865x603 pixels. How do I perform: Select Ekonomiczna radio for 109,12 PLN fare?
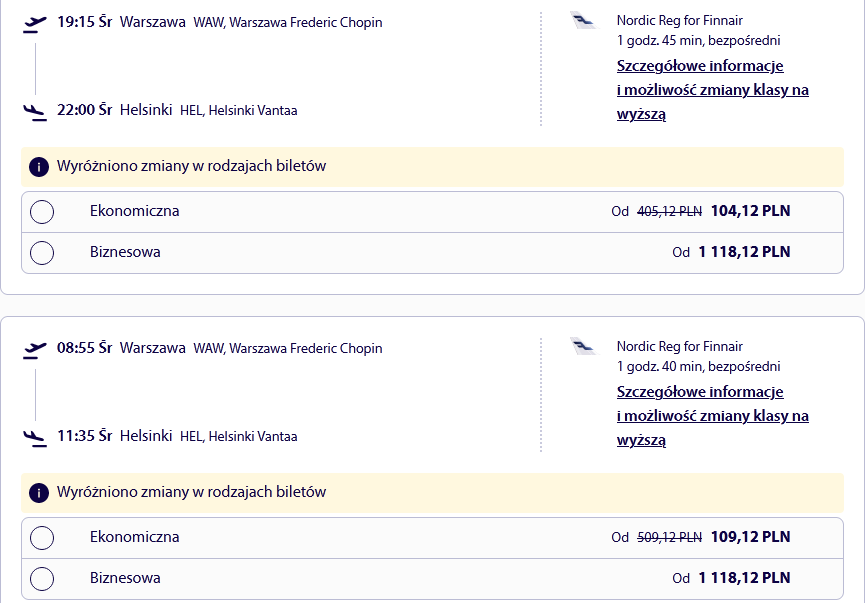click(x=42, y=538)
